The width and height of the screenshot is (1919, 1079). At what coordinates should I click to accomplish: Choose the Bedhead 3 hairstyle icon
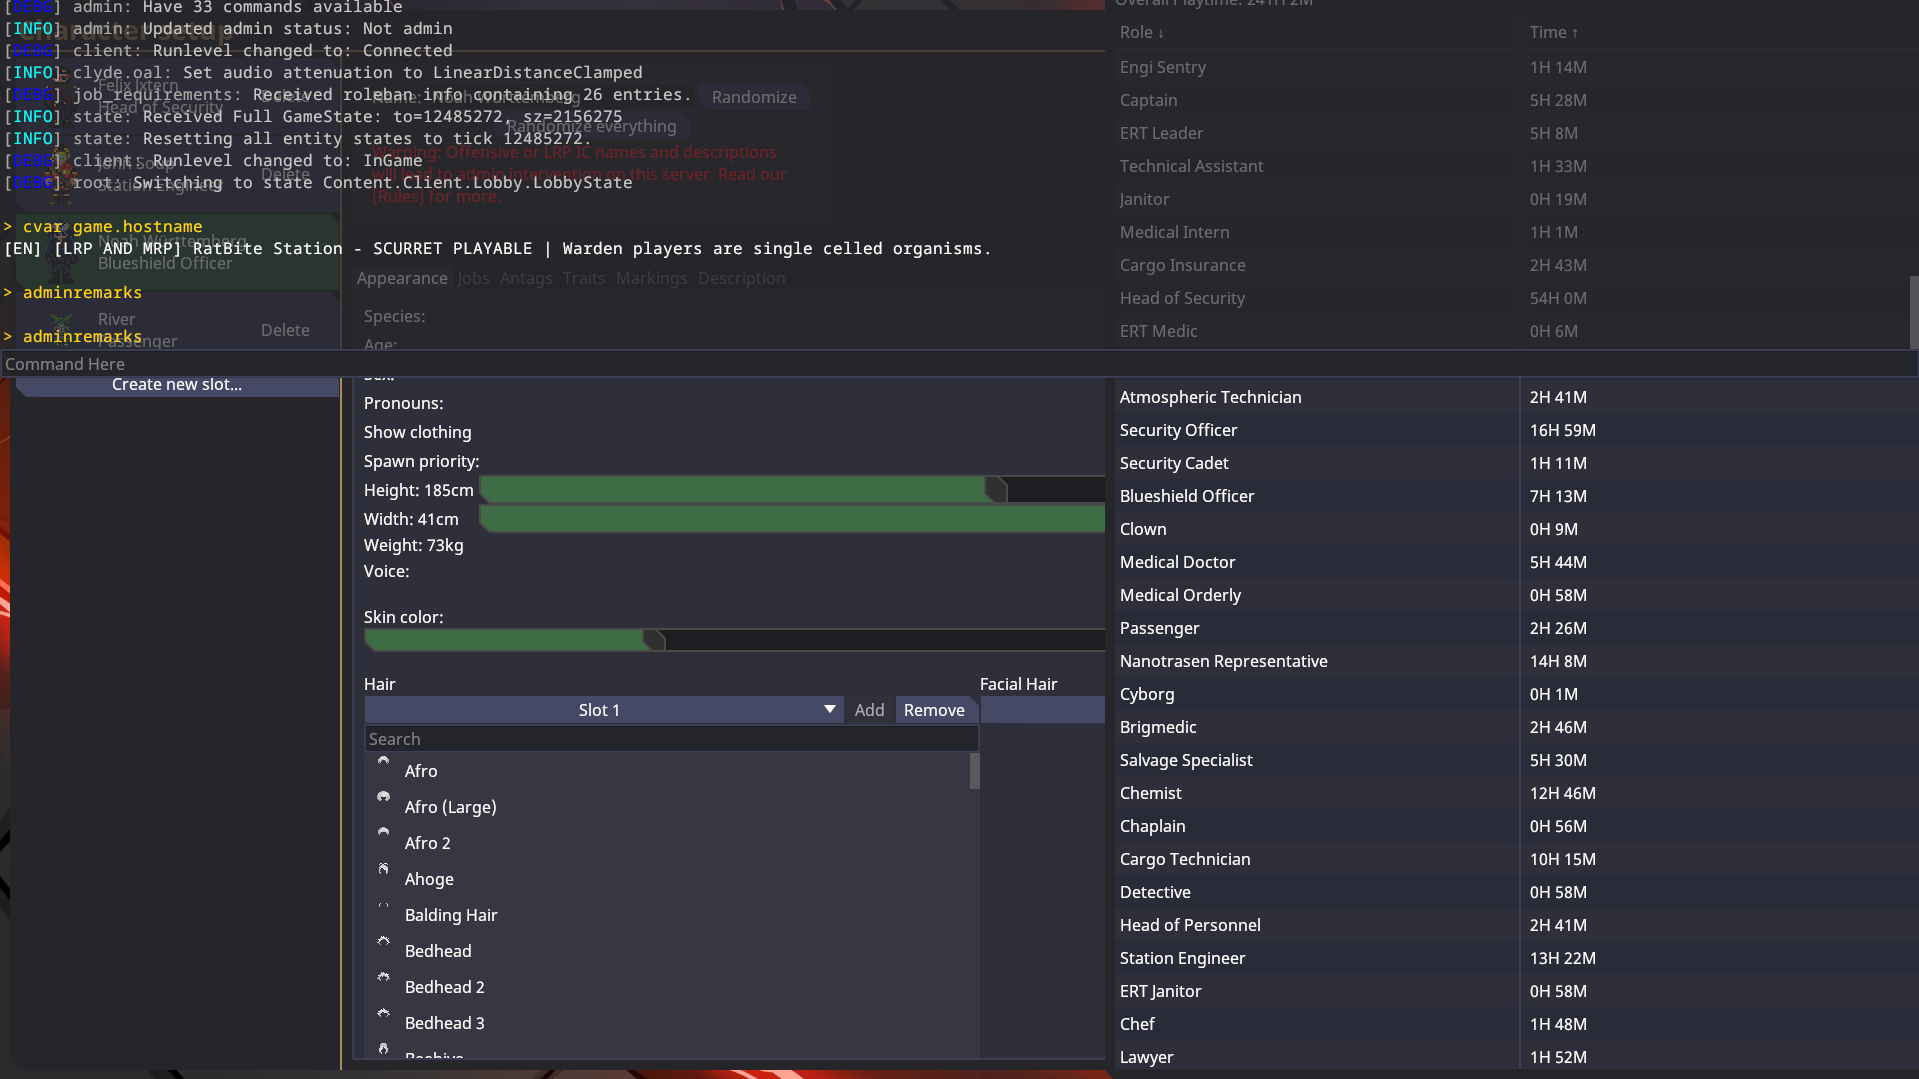(x=383, y=1015)
